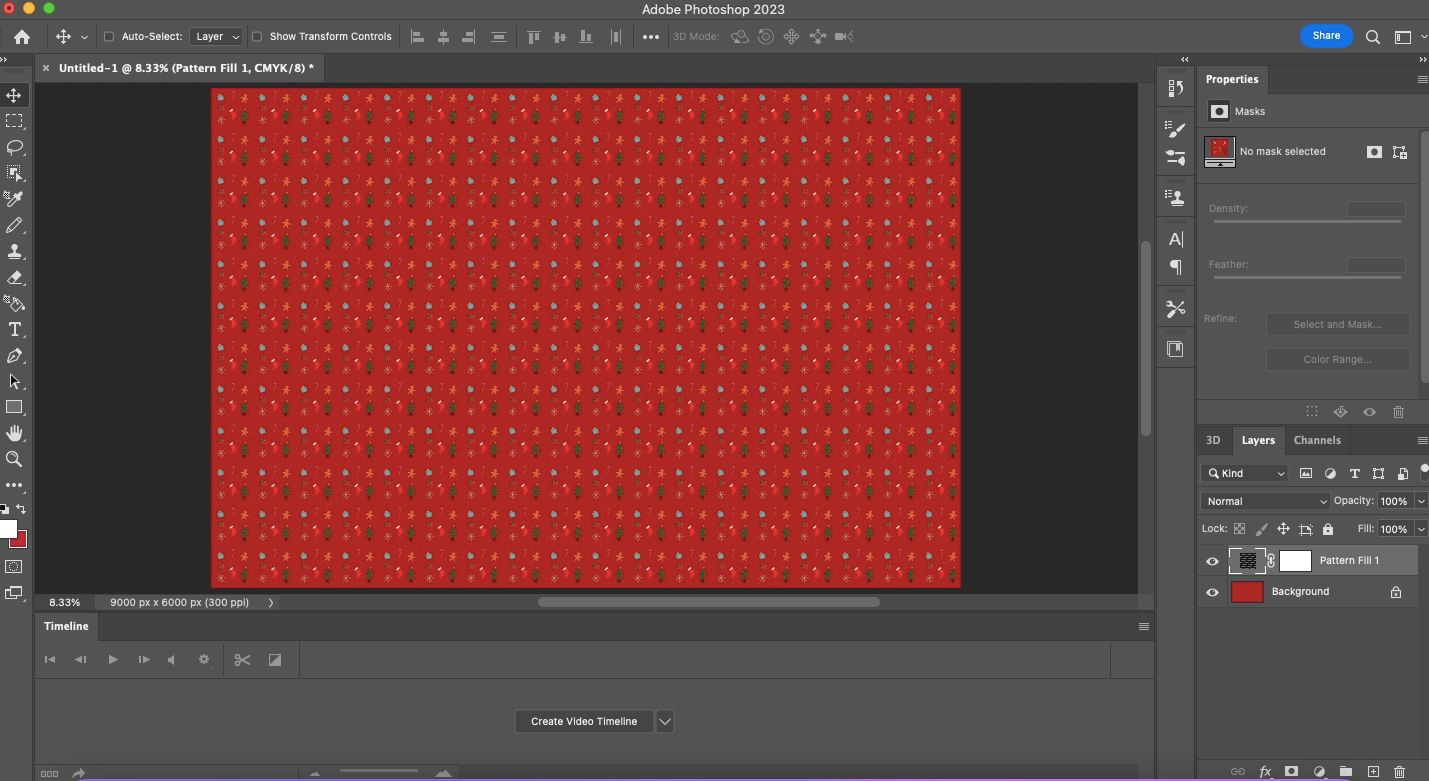
Task: Click the search magnifier icon beside Share
Action: coord(1373,37)
